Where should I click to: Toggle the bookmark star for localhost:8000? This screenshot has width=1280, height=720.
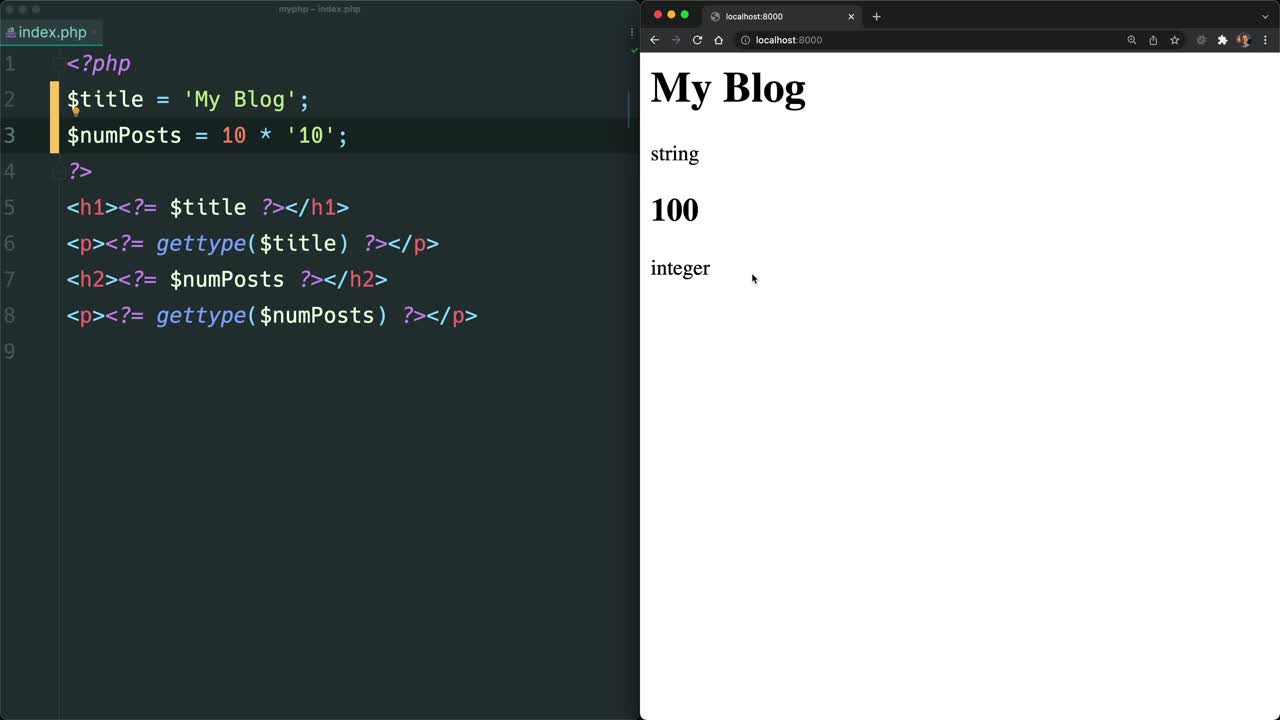tap(1174, 40)
